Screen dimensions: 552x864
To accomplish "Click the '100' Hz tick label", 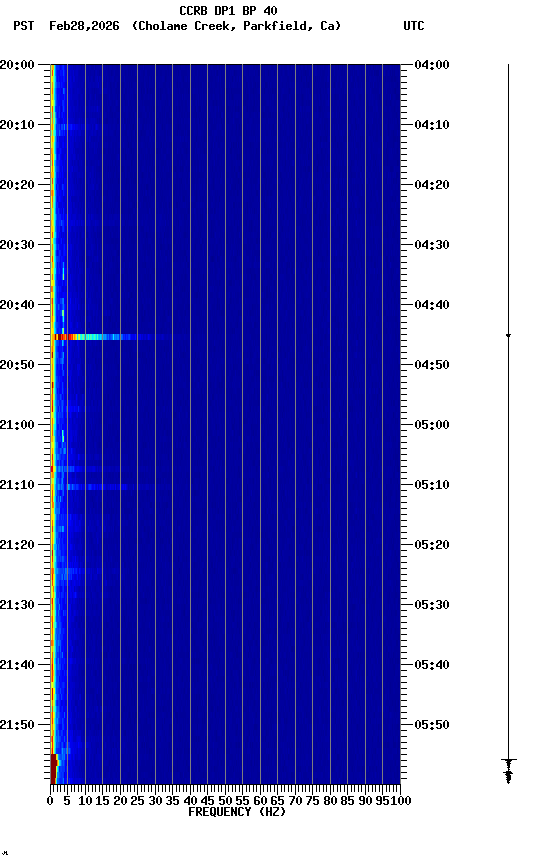I will pyautogui.click(x=401, y=801).
